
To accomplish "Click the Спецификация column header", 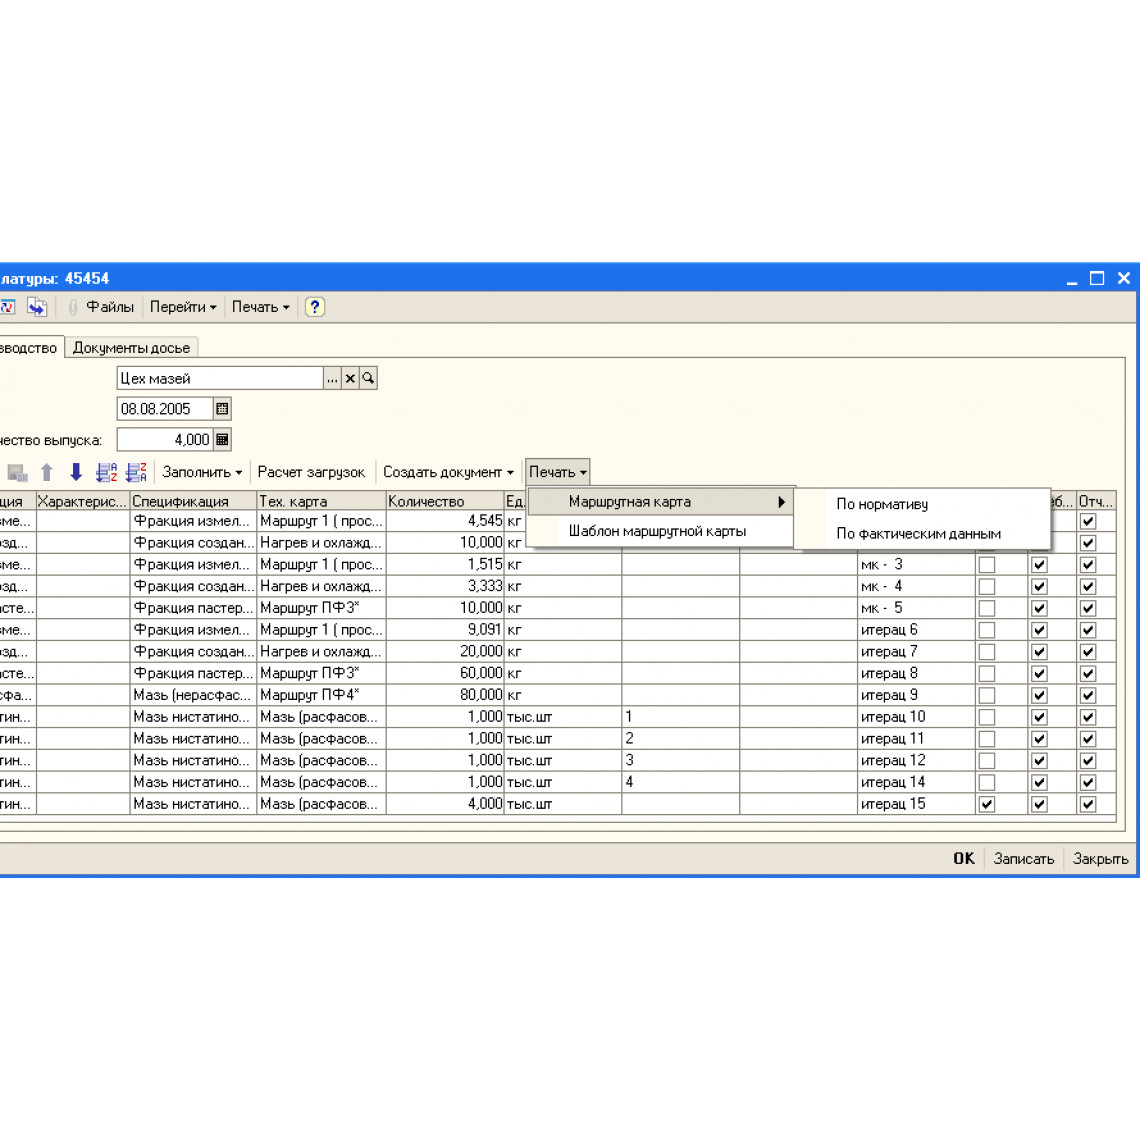I will pyautogui.click(x=193, y=501).
